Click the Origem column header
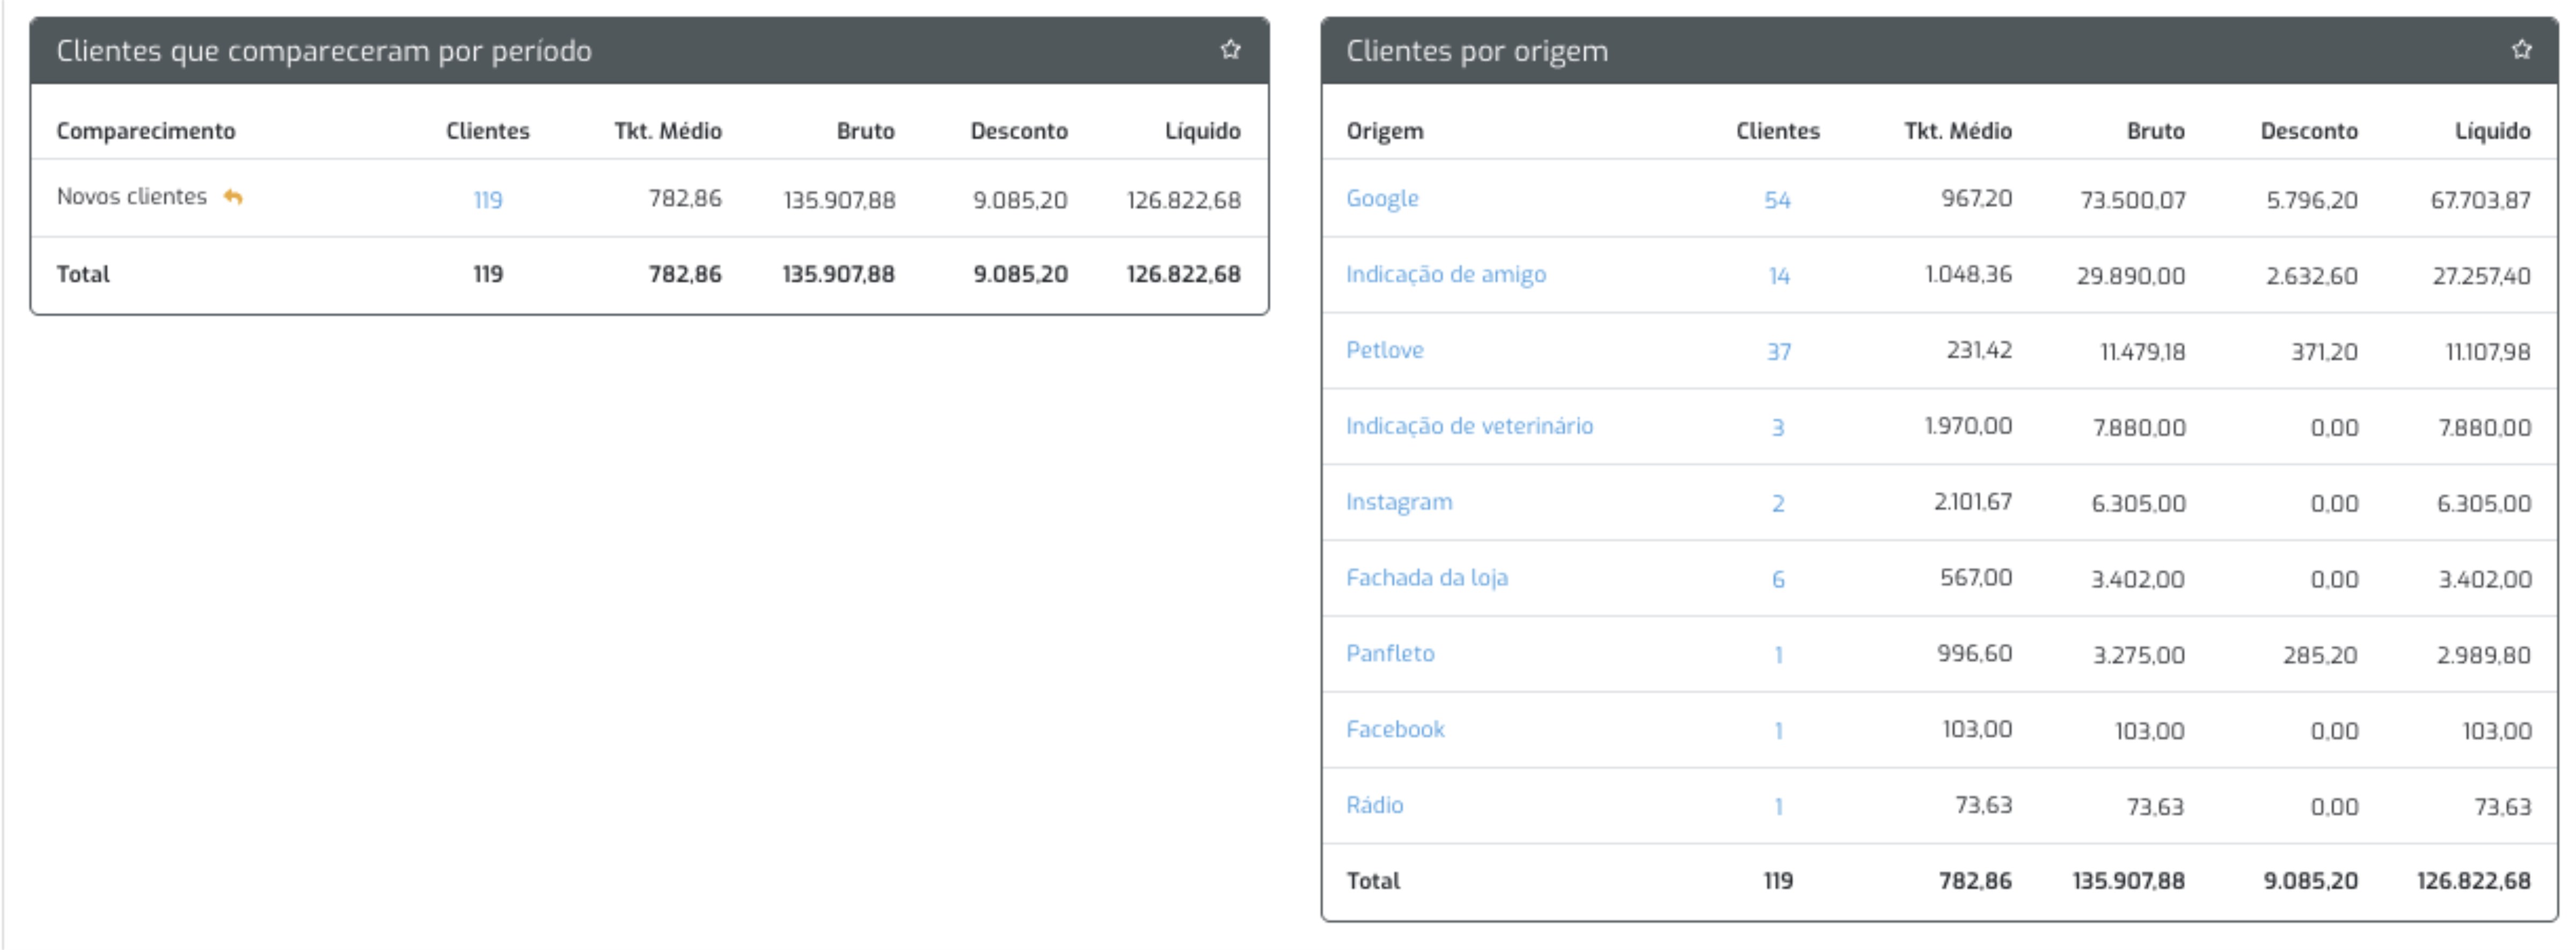This screenshot has height=950, width=2576. (x=1384, y=131)
